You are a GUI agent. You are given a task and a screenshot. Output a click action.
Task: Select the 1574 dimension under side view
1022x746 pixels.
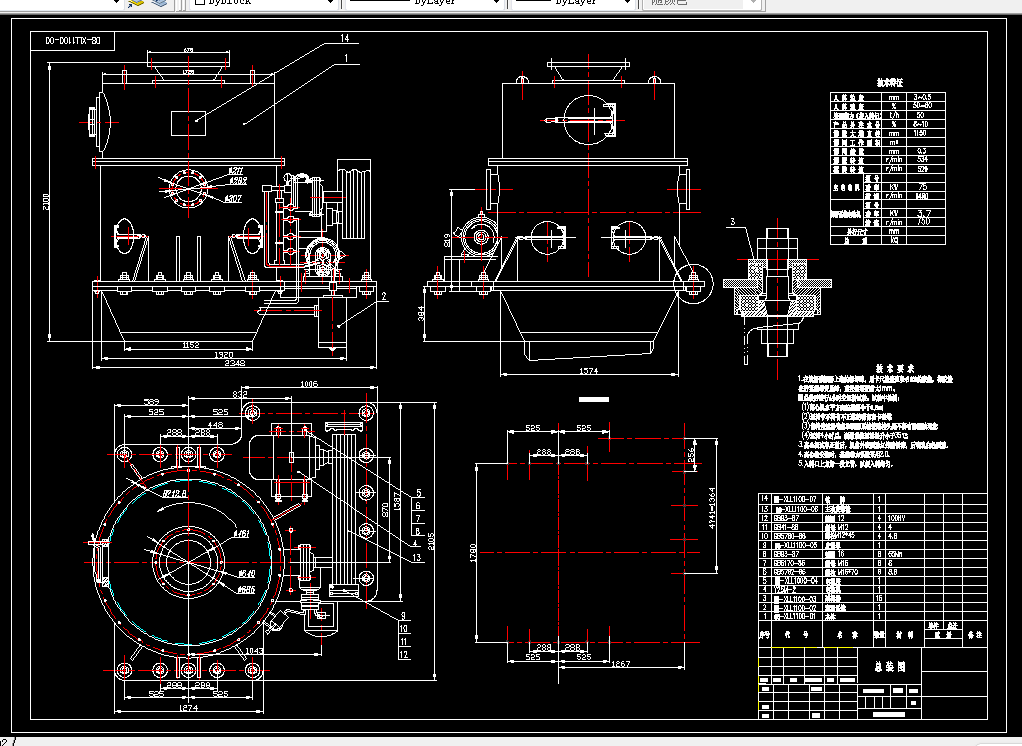pos(589,371)
